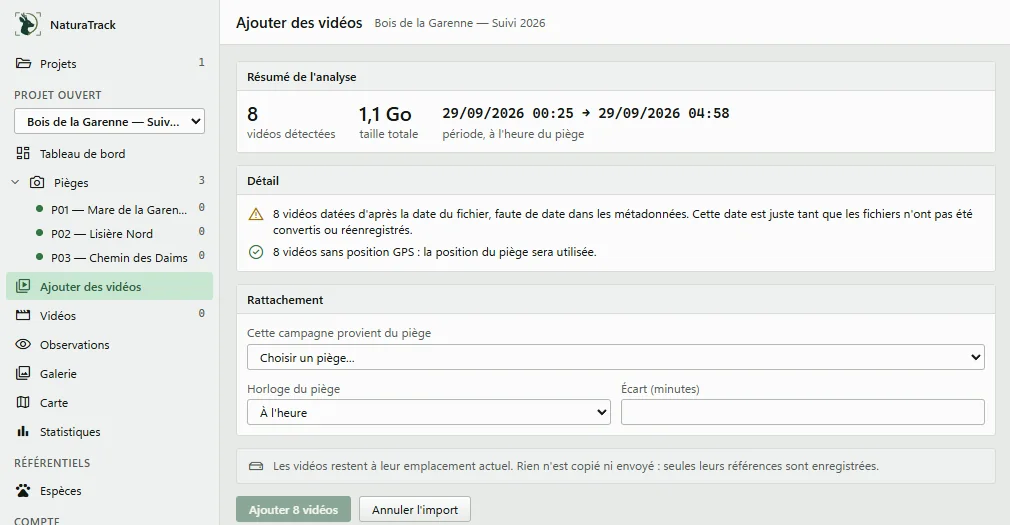Click the 'PROJET OUVERT' section label

58,95
